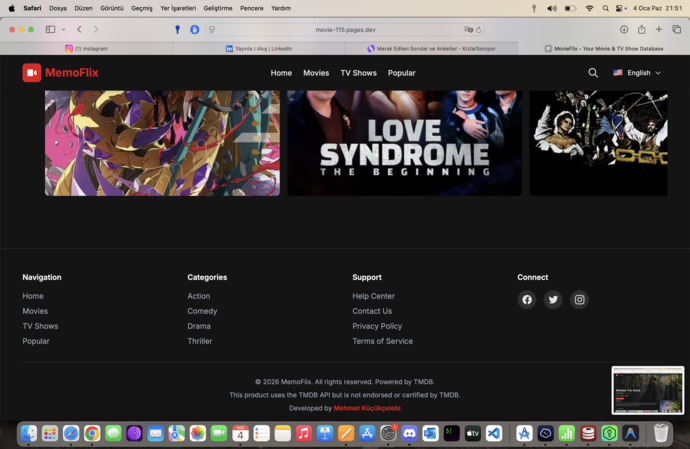Open MemoFlix Instagram profile icon
The image size is (690, 449).
tap(580, 300)
